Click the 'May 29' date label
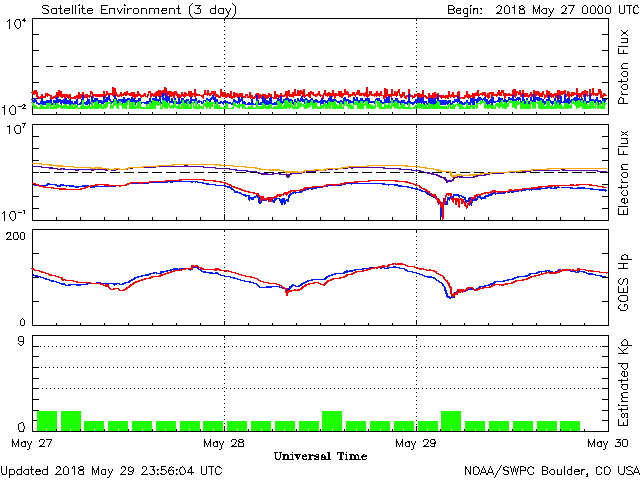This screenshot has width=640, height=480. pos(416,443)
